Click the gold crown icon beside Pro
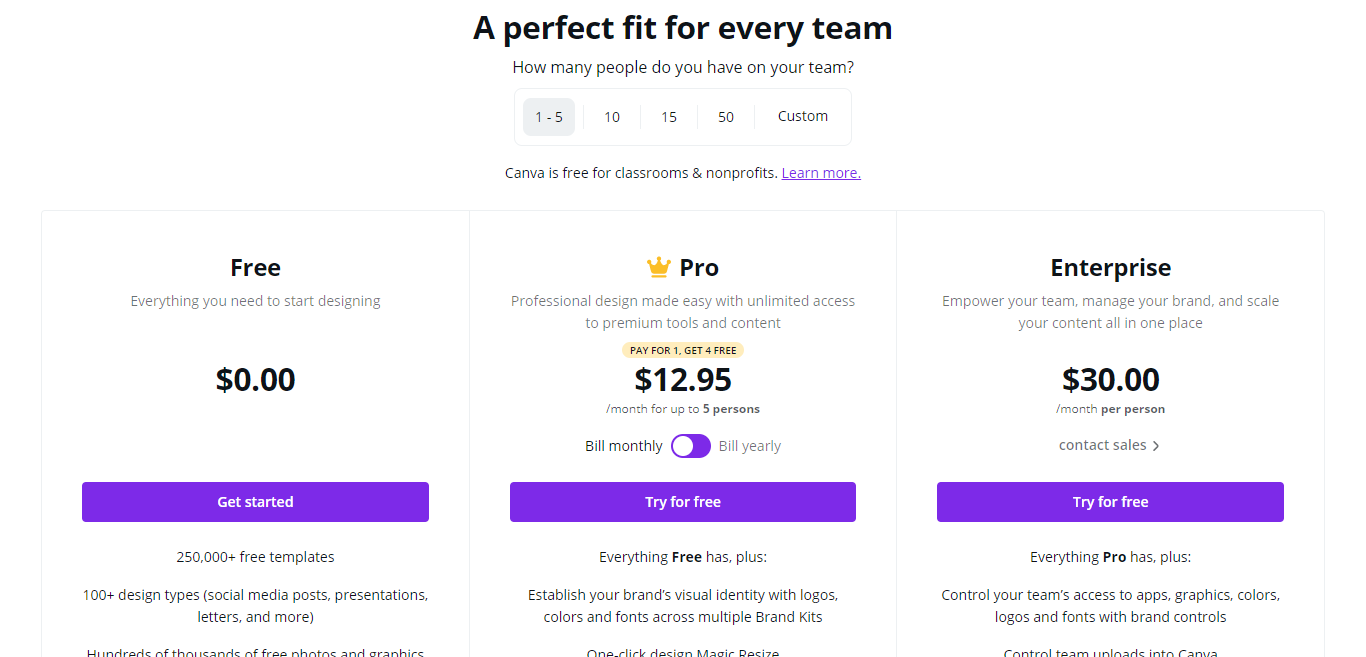This screenshot has width=1366, height=657. click(x=658, y=267)
